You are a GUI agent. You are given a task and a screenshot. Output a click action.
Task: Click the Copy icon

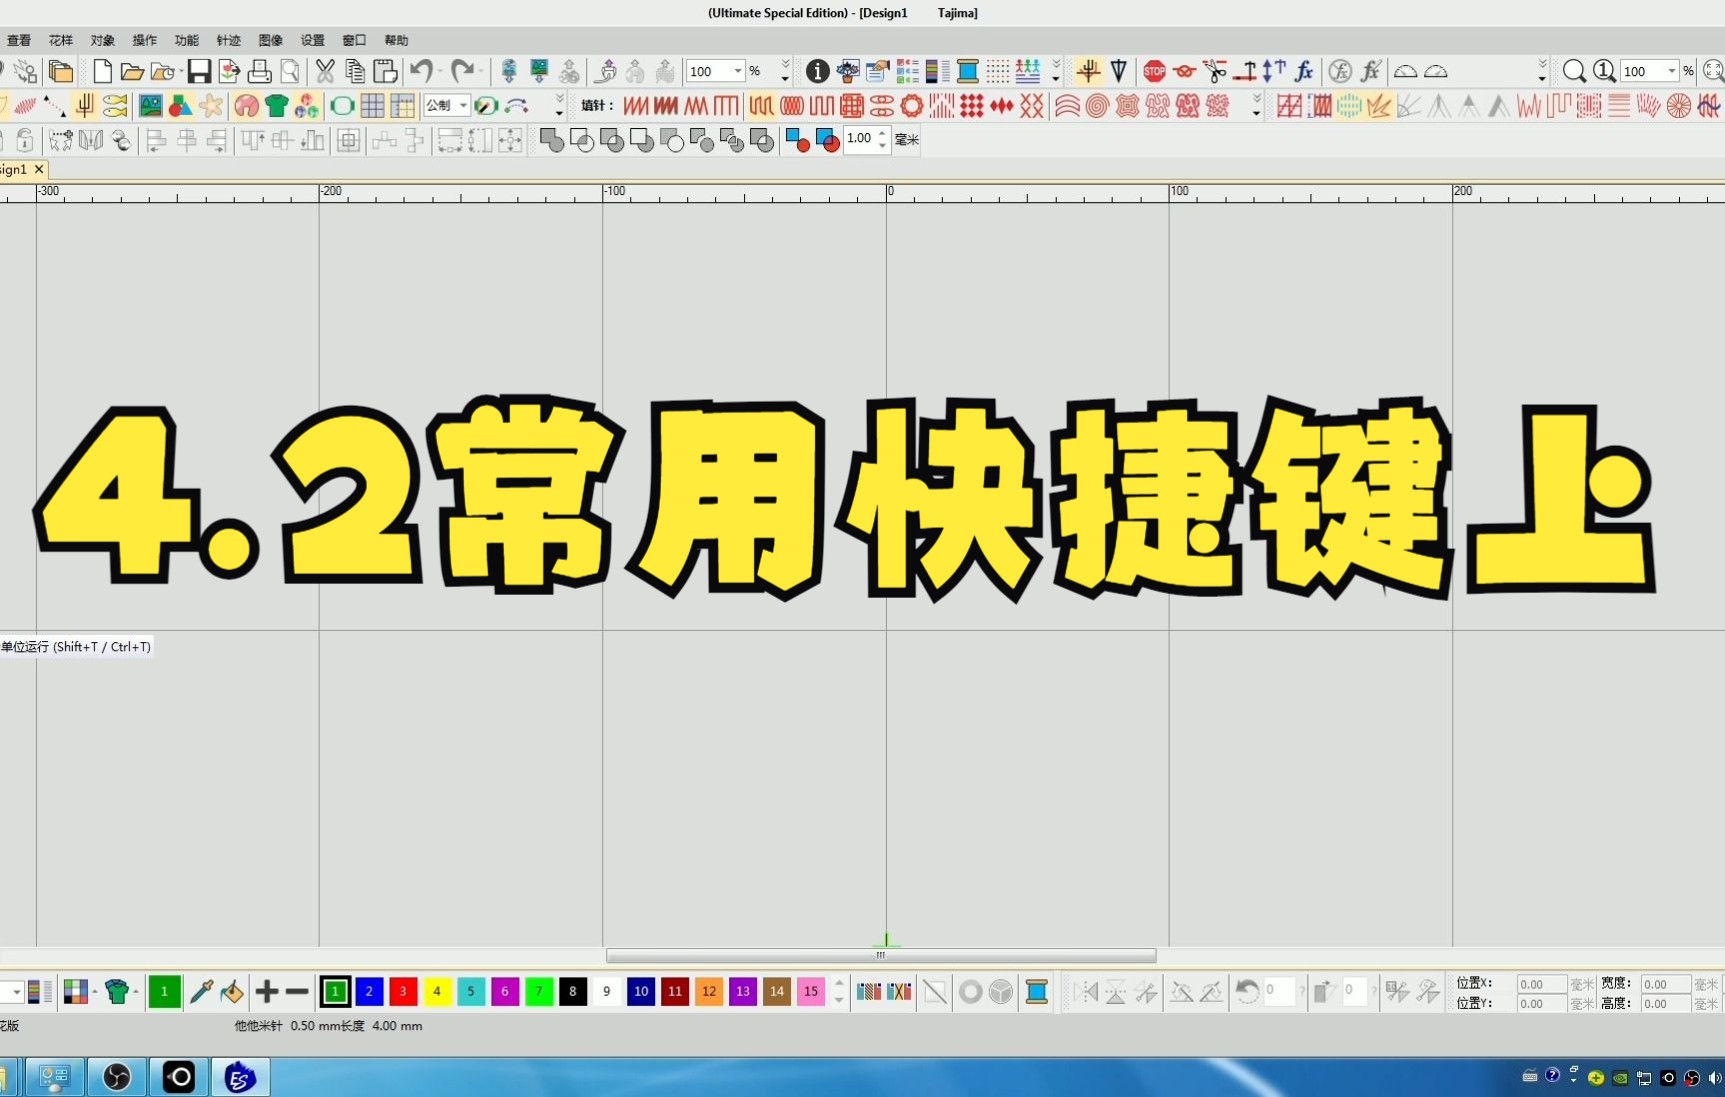coord(355,71)
